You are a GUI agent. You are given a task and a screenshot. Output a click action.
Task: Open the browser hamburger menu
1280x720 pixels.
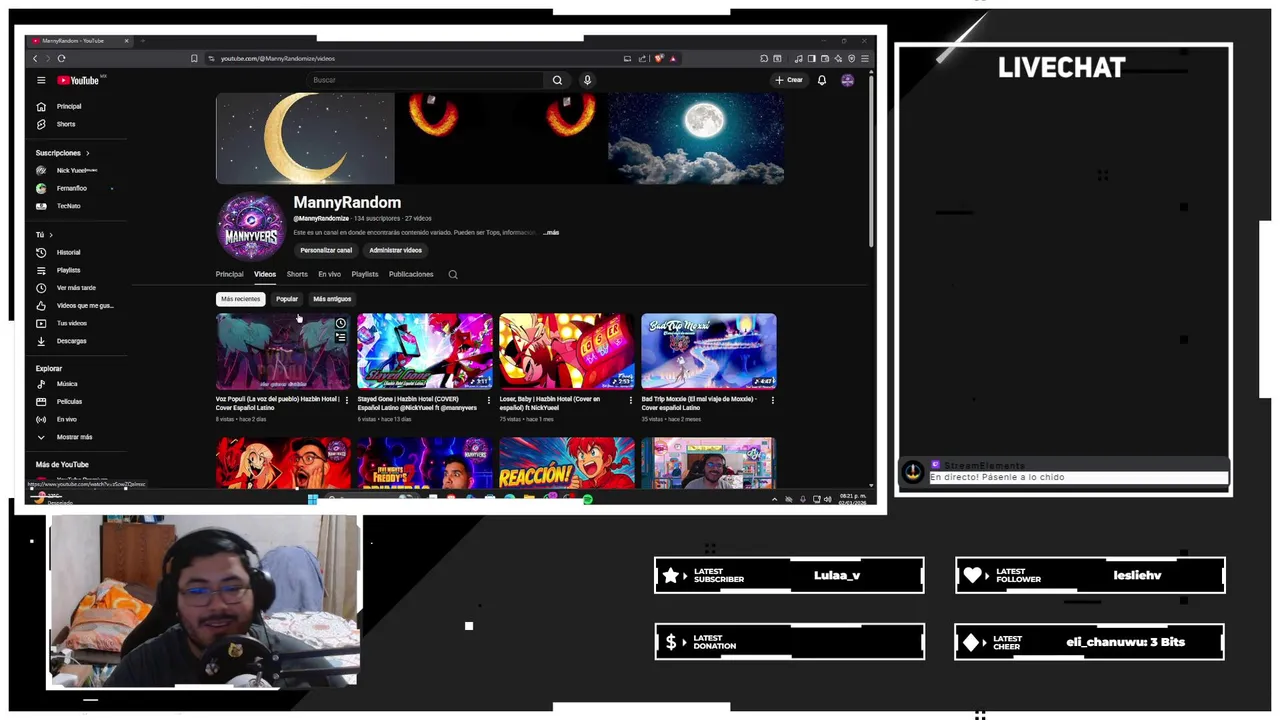pyautogui.click(x=865, y=59)
